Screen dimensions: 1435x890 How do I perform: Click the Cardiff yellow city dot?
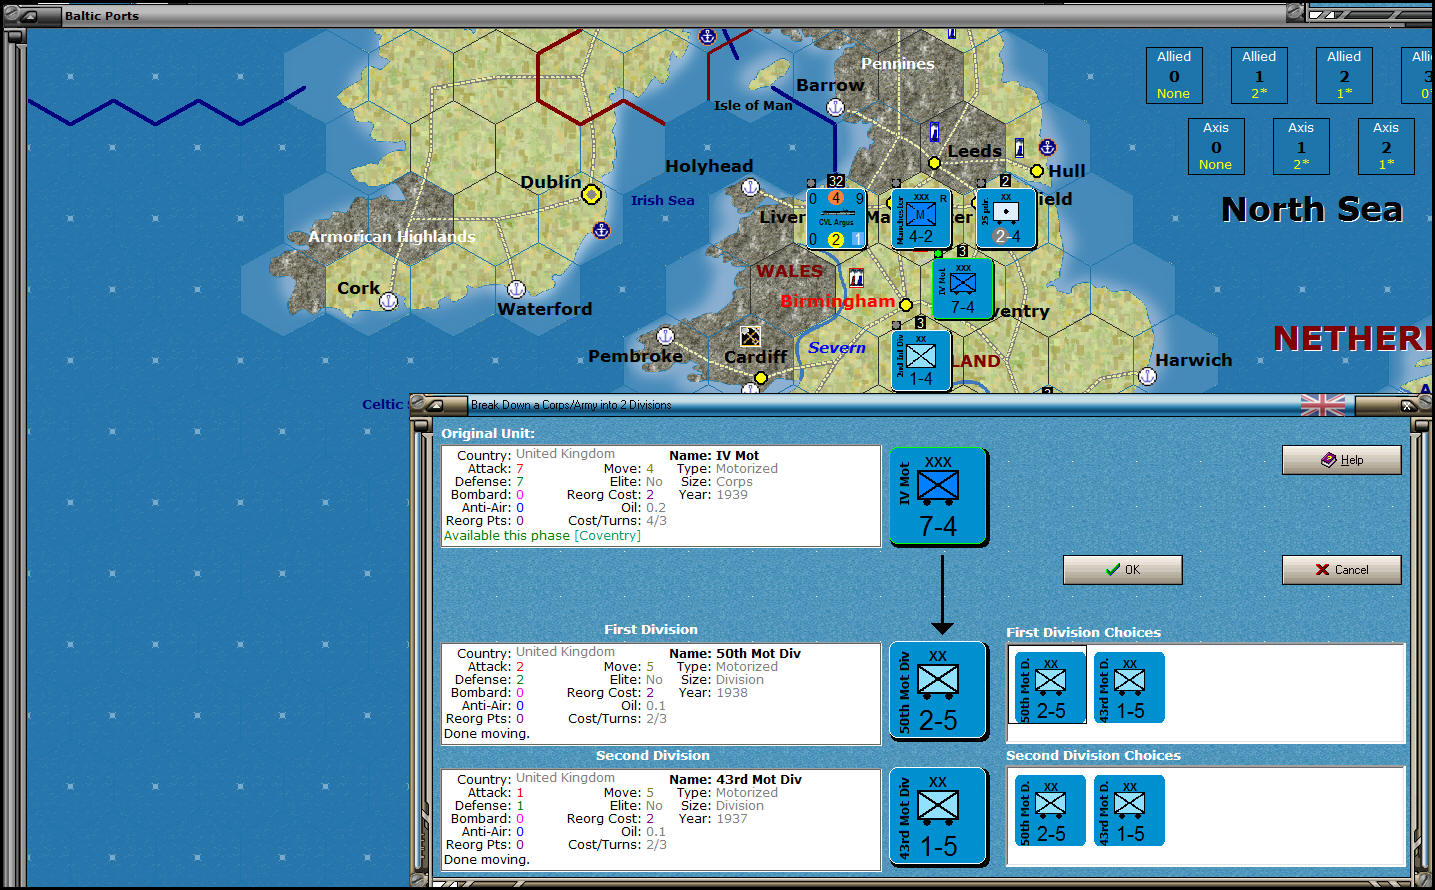click(761, 378)
